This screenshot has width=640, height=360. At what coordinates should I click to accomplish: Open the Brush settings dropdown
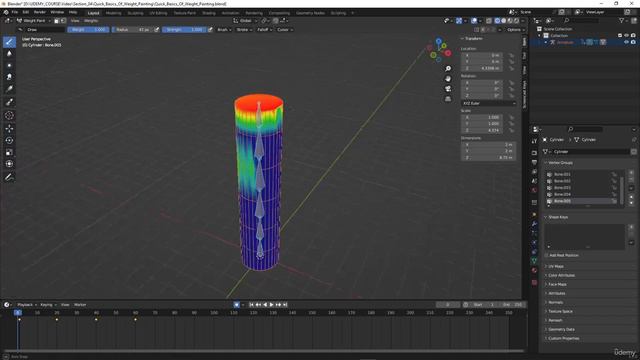[x=224, y=29]
